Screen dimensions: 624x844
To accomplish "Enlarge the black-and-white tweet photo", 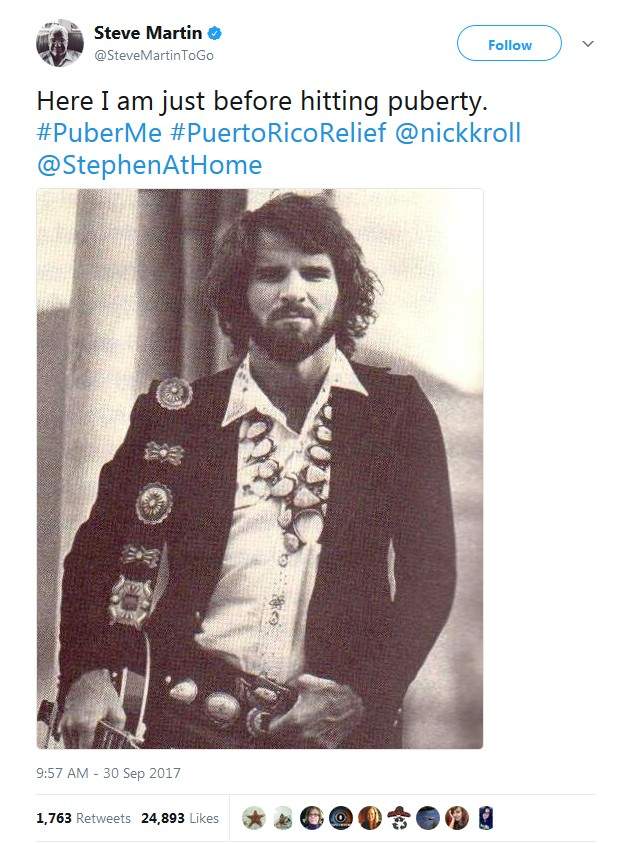I will pyautogui.click(x=260, y=468).
